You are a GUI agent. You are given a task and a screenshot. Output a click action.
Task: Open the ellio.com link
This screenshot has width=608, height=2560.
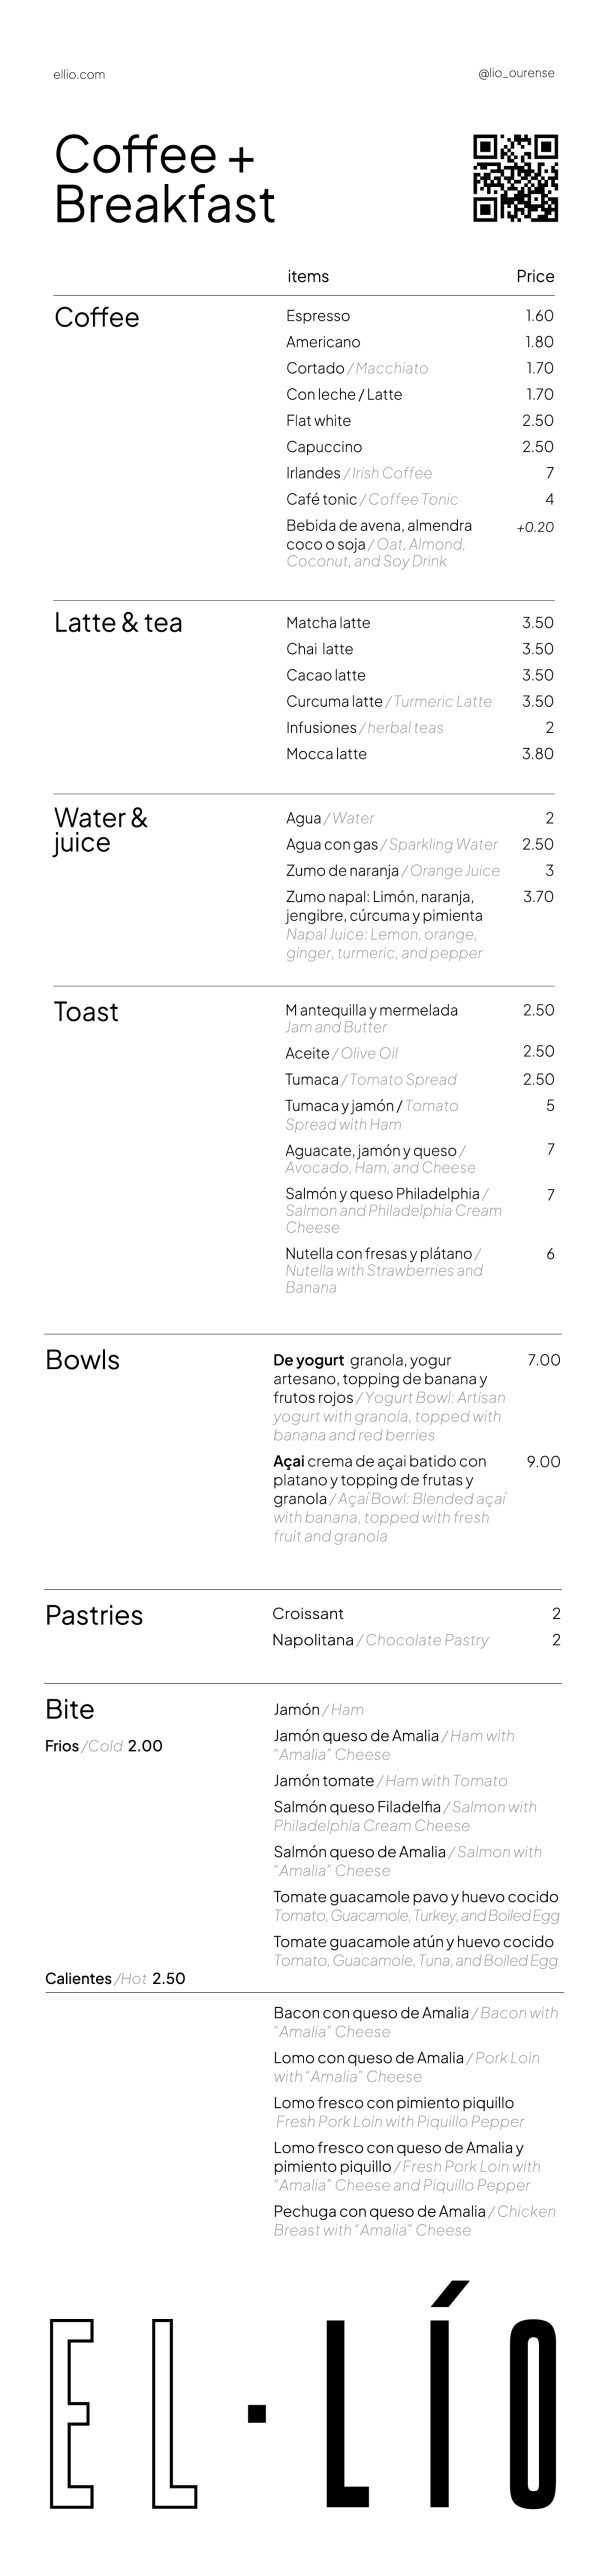[x=79, y=74]
